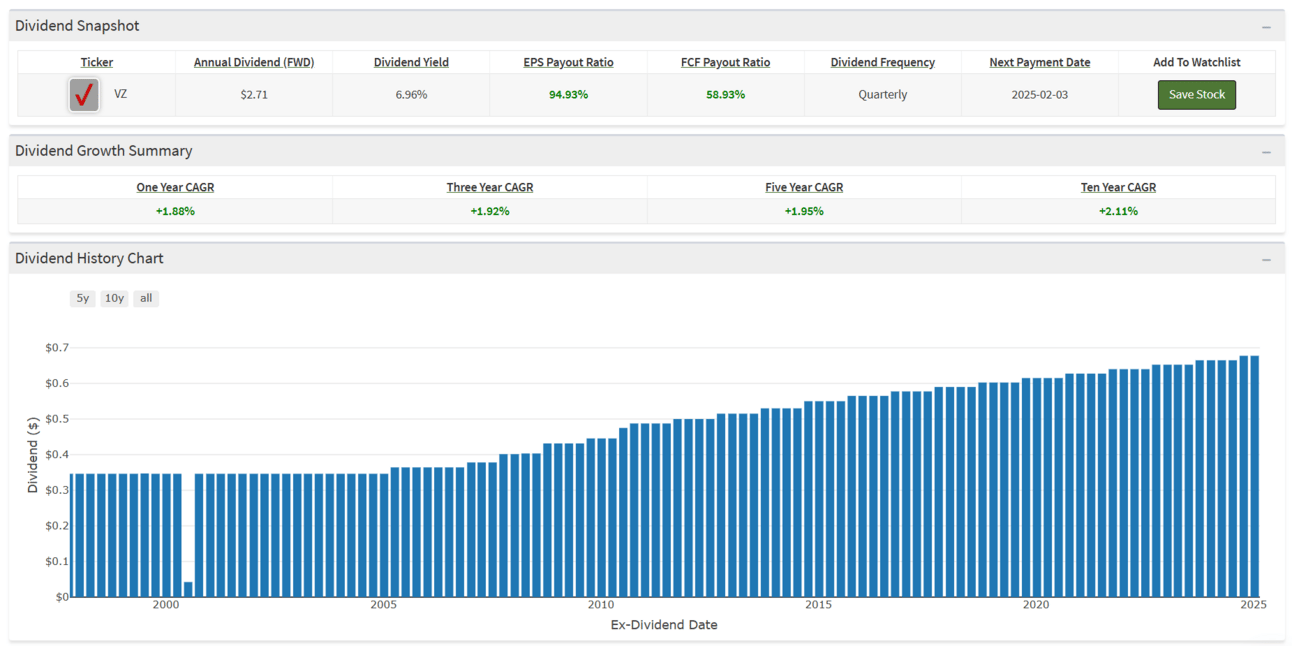Click the Next Payment Date header

point(1039,62)
